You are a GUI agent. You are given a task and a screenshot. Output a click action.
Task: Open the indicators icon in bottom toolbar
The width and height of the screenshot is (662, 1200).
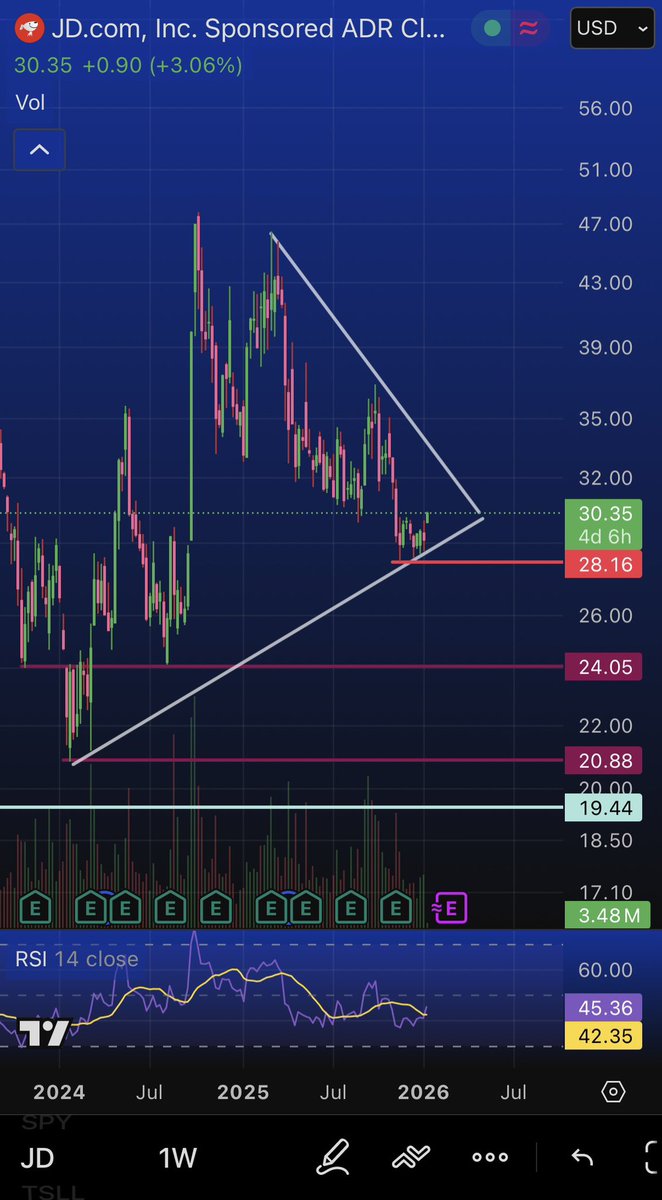(x=410, y=1158)
